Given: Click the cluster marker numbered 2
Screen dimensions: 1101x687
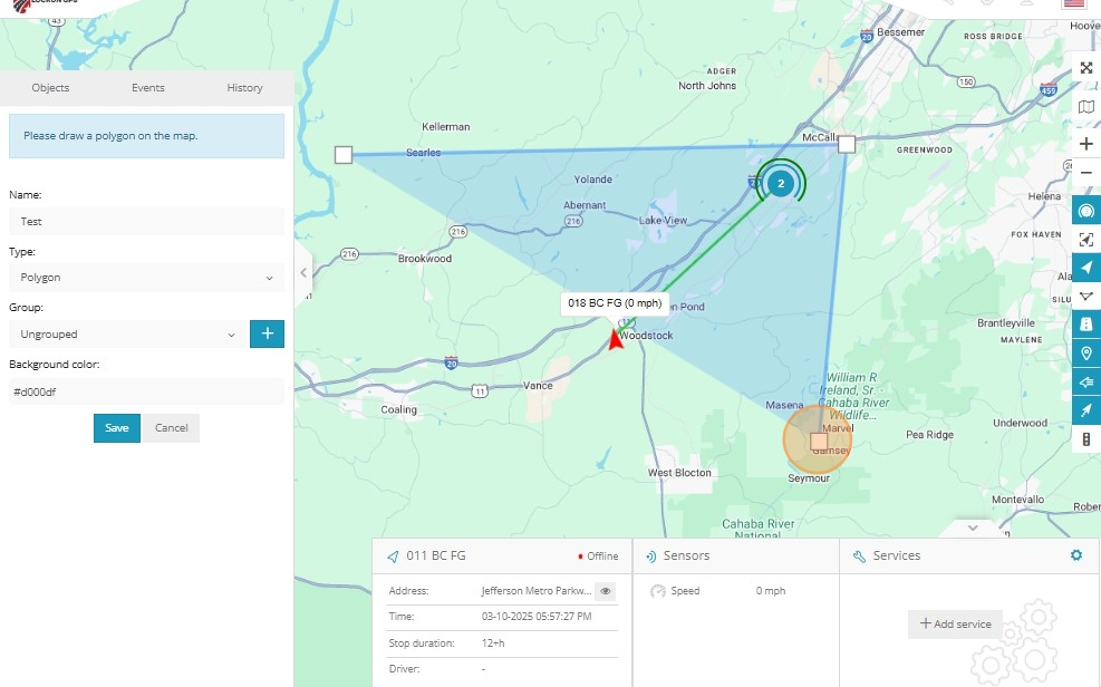Looking at the screenshot, I should pos(780,183).
